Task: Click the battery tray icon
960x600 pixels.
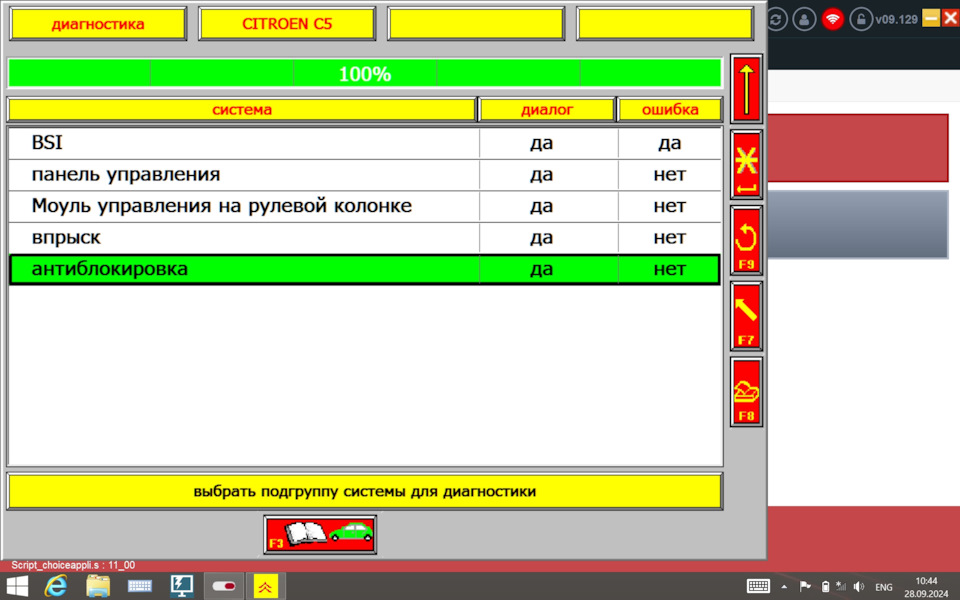Action: 825,587
